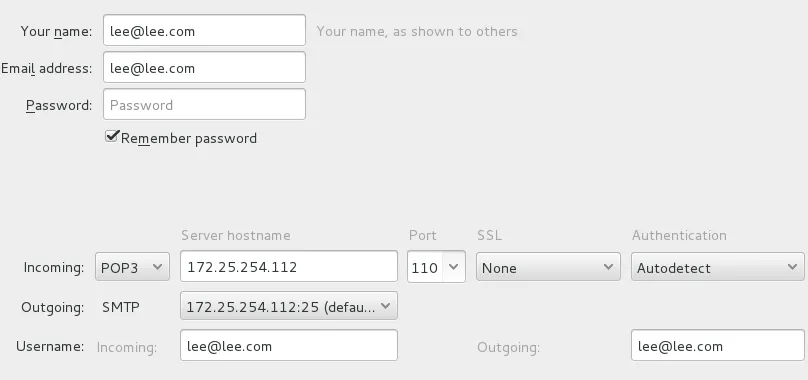Viewport: 808px width, 380px height.
Task: Click the Outgoing username text field
Action: click(717, 345)
